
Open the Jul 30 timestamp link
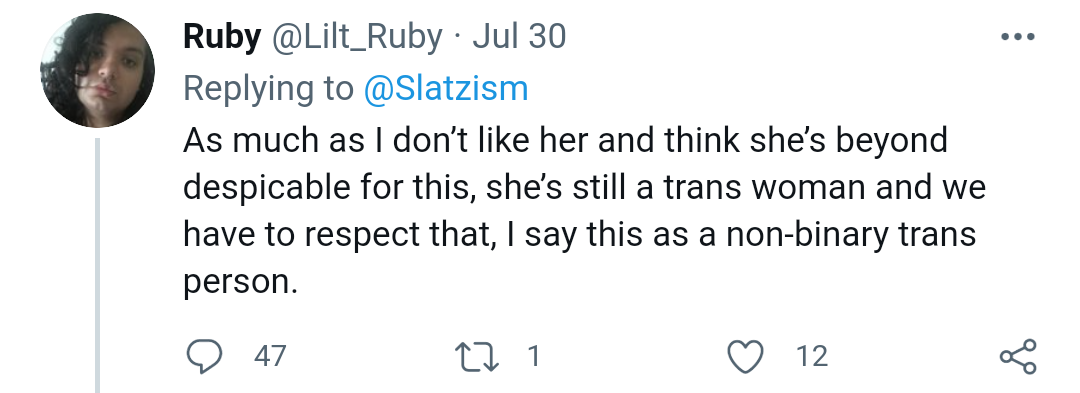click(x=519, y=37)
